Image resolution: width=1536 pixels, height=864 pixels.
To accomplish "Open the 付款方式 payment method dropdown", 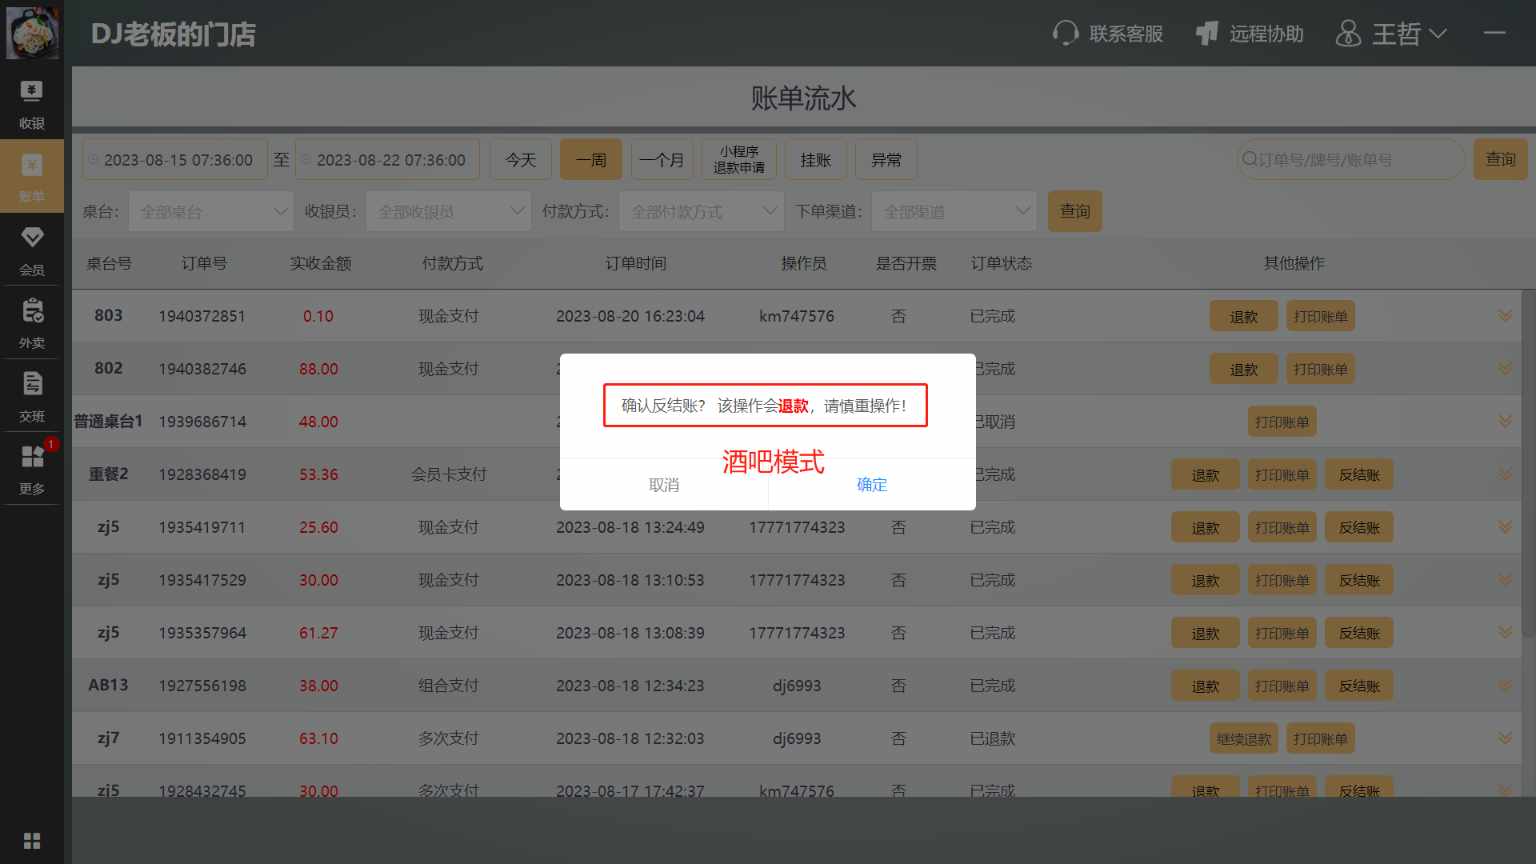I will click(701, 211).
